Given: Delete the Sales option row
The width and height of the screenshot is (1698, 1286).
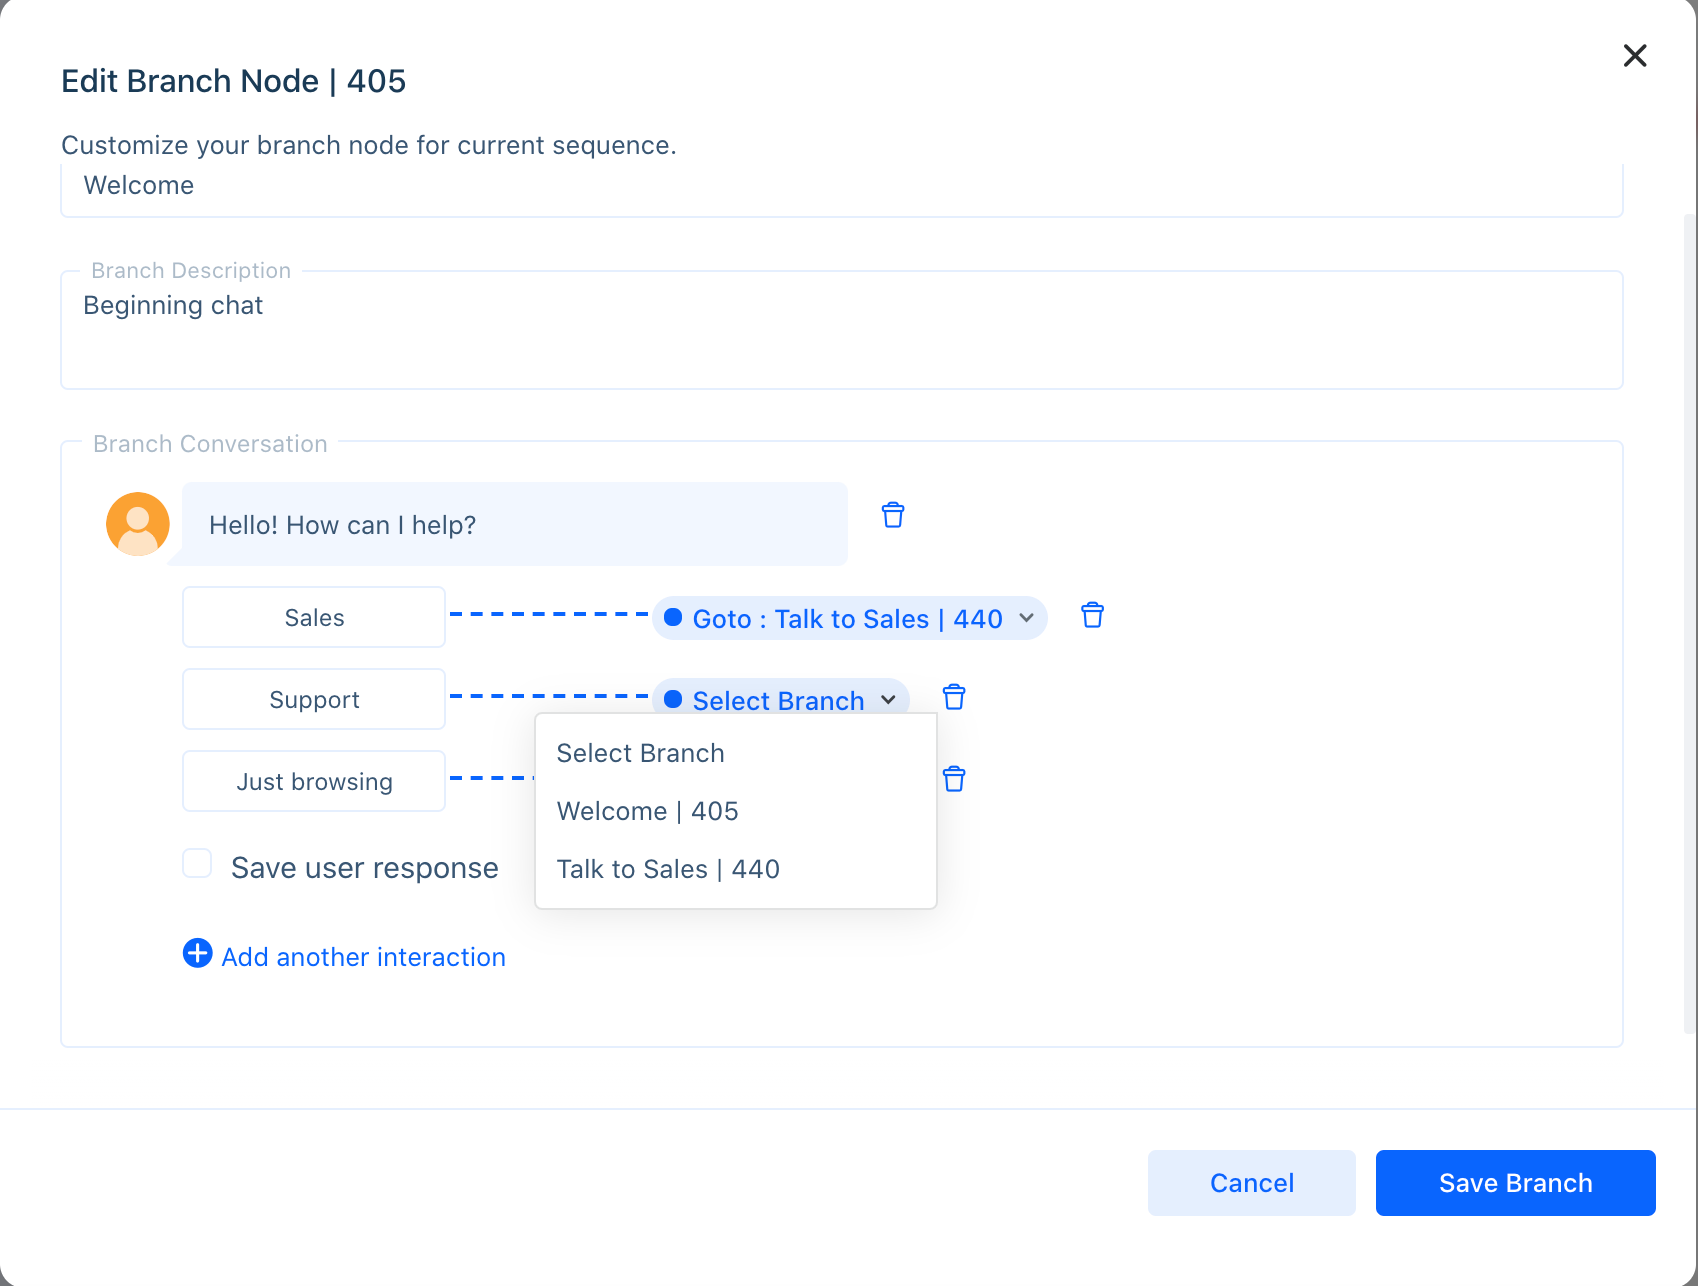Looking at the screenshot, I should pyautogui.click(x=1092, y=616).
